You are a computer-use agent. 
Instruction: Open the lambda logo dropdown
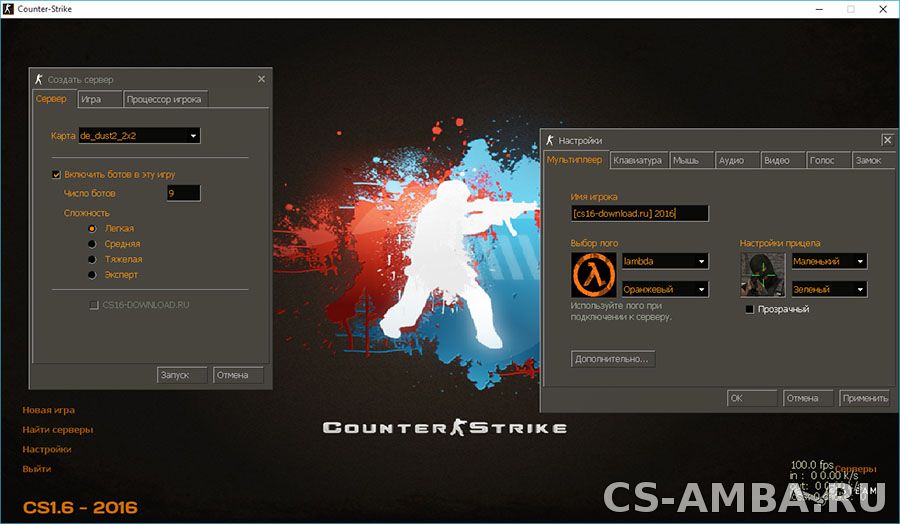pyautogui.click(x=665, y=261)
